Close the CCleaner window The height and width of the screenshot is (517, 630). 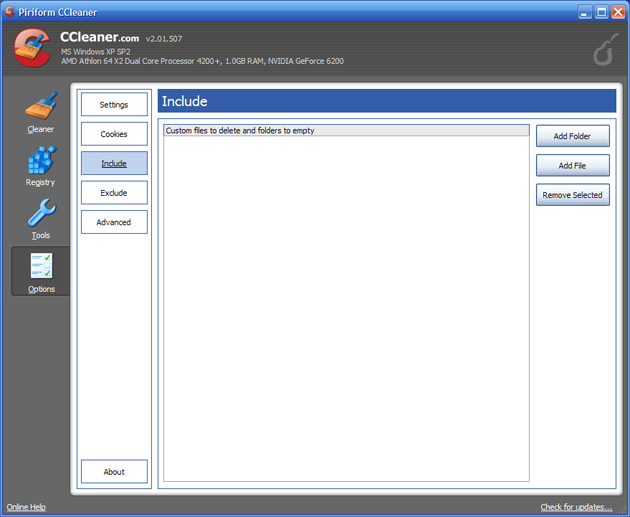tap(618, 12)
